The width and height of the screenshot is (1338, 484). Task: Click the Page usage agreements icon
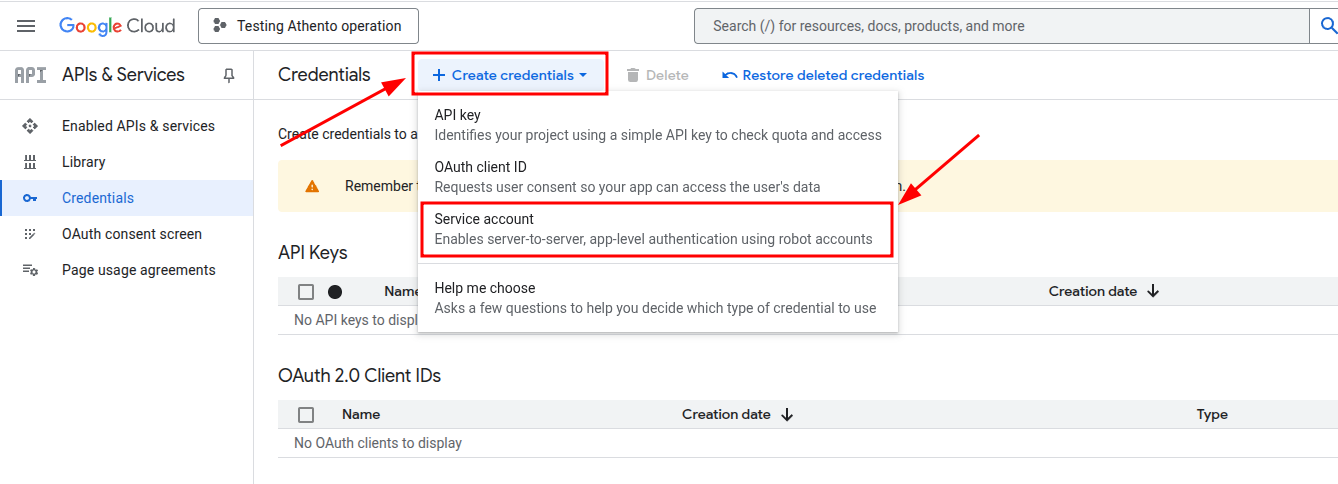coord(30,270)
